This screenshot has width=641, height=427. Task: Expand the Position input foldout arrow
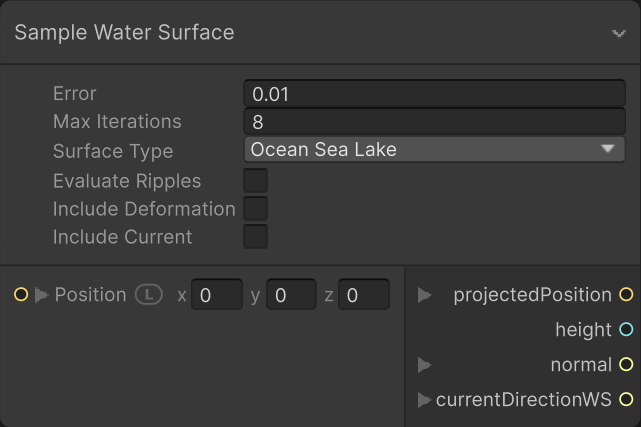41,295
